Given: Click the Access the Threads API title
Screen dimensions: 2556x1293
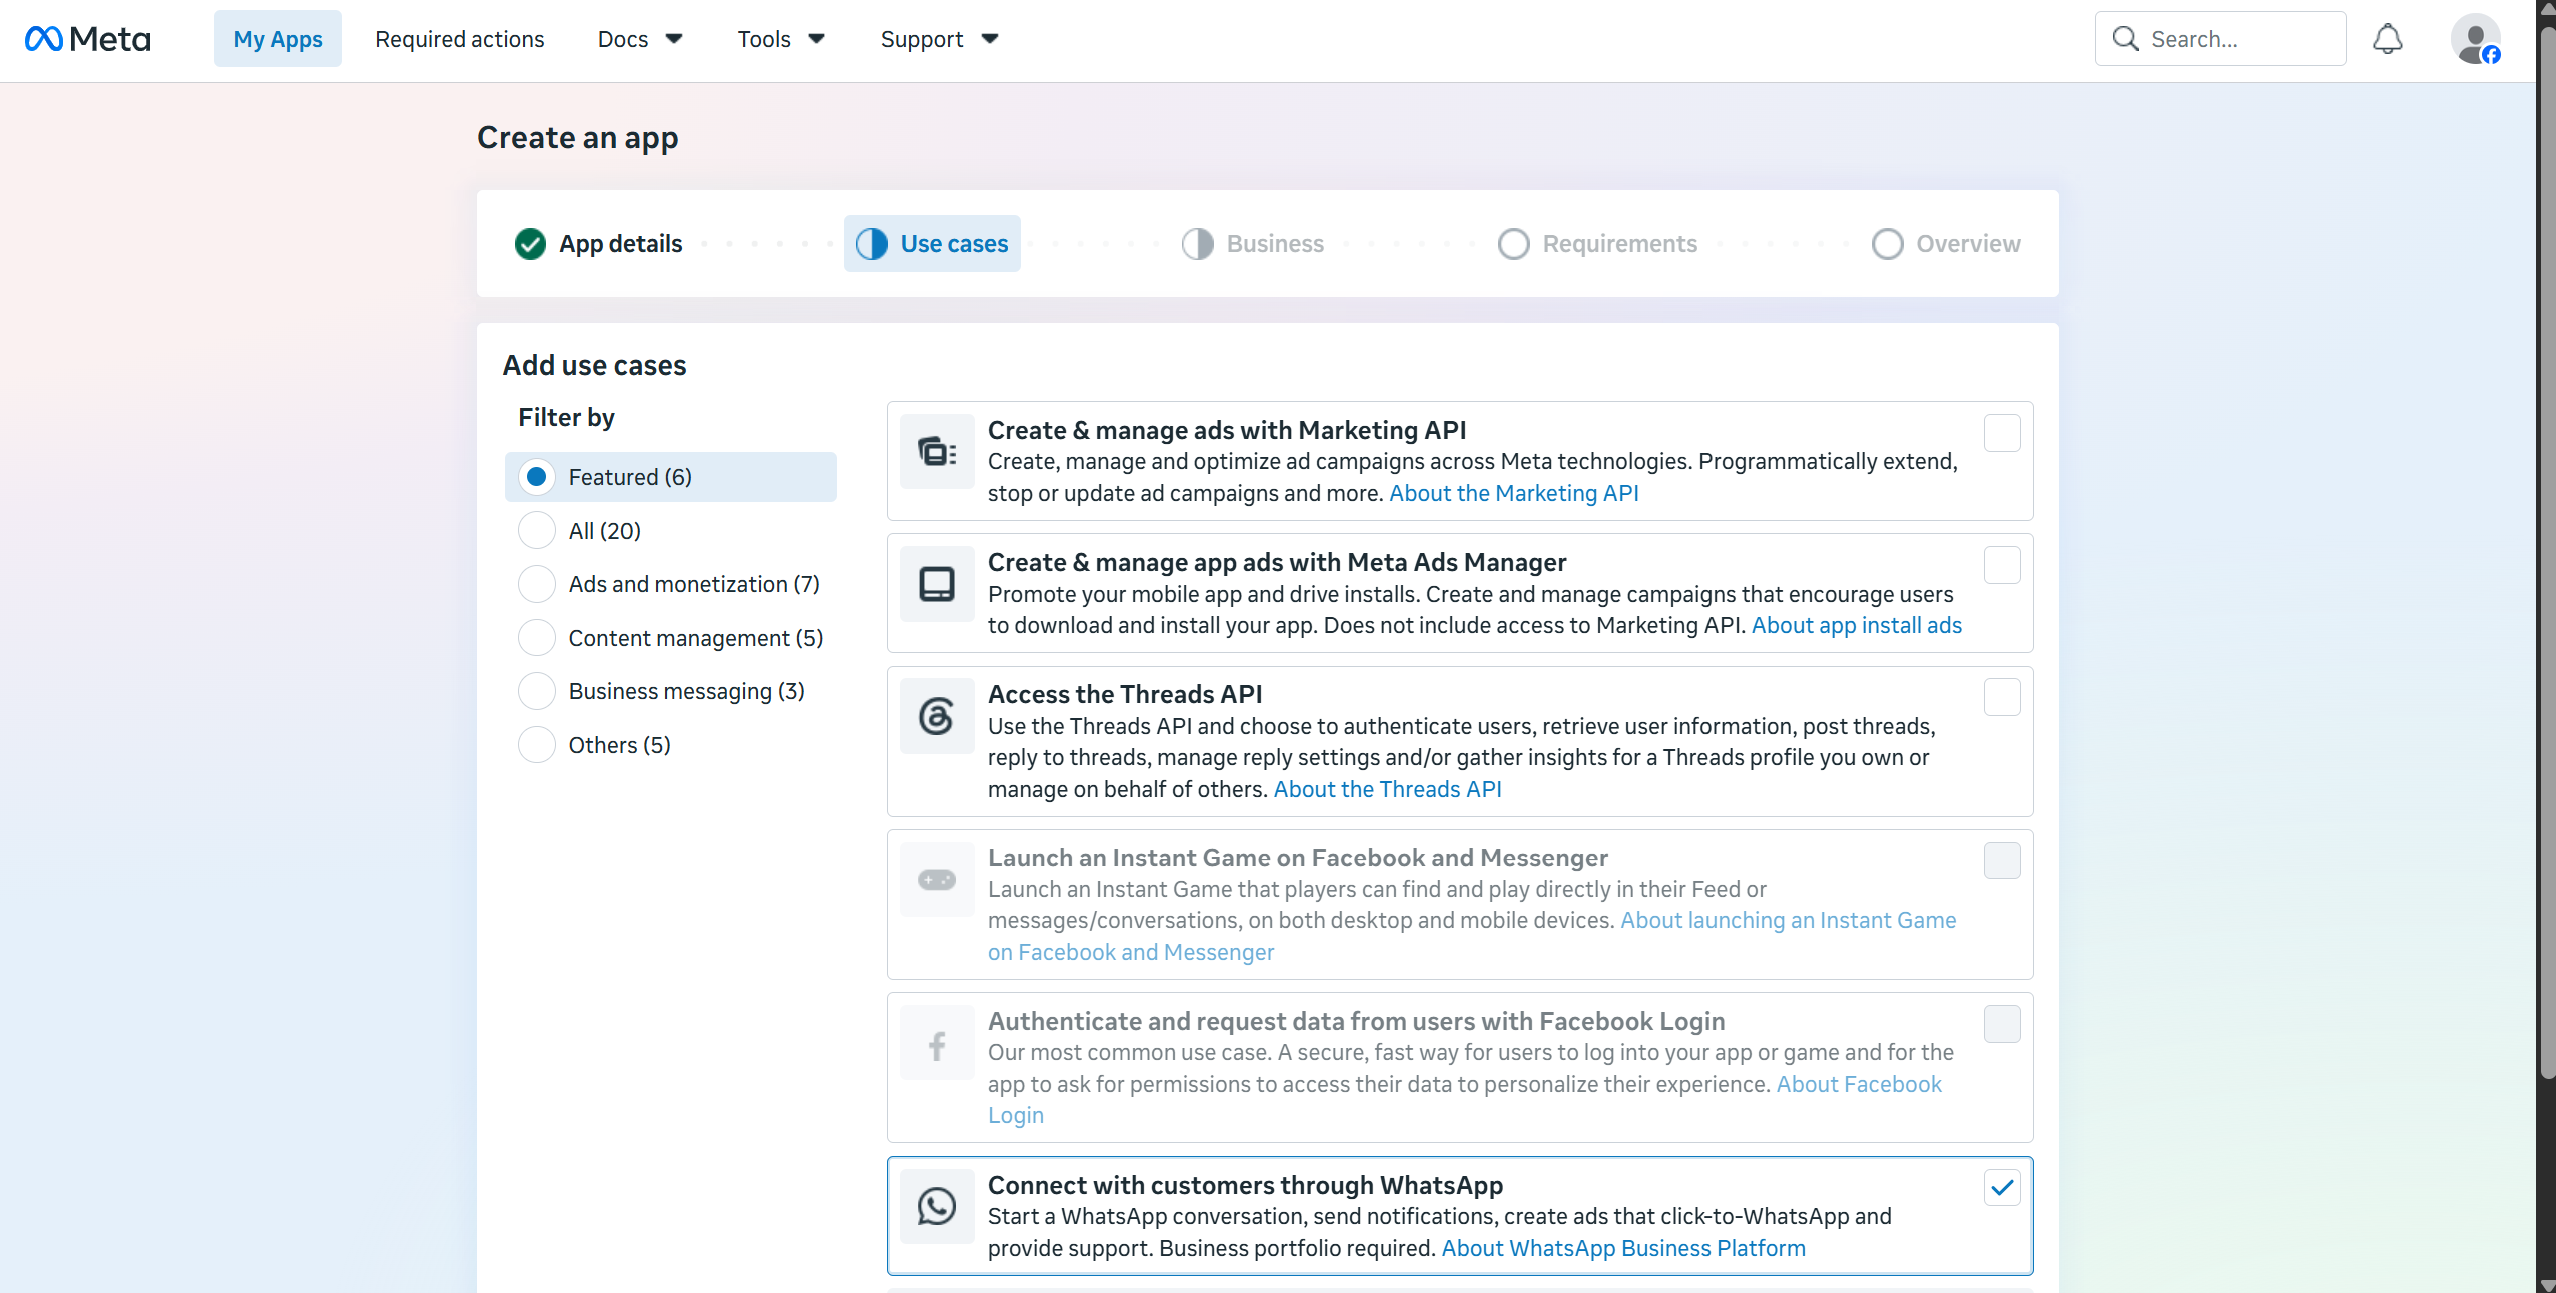Looking at the screenshot, I should 1125,694.
